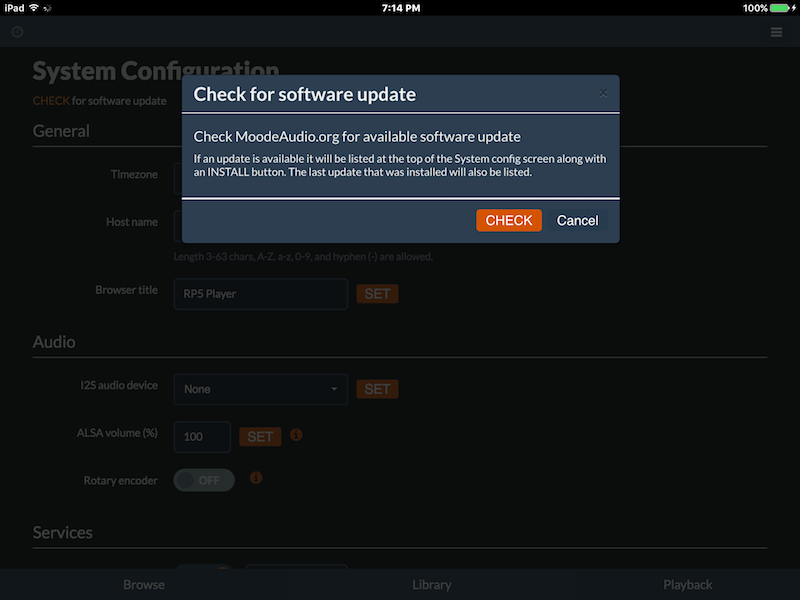Show Rotary encoder info icon
Image resolution: width=800 pixels, height=600 pixels.
tap(256, 478)
